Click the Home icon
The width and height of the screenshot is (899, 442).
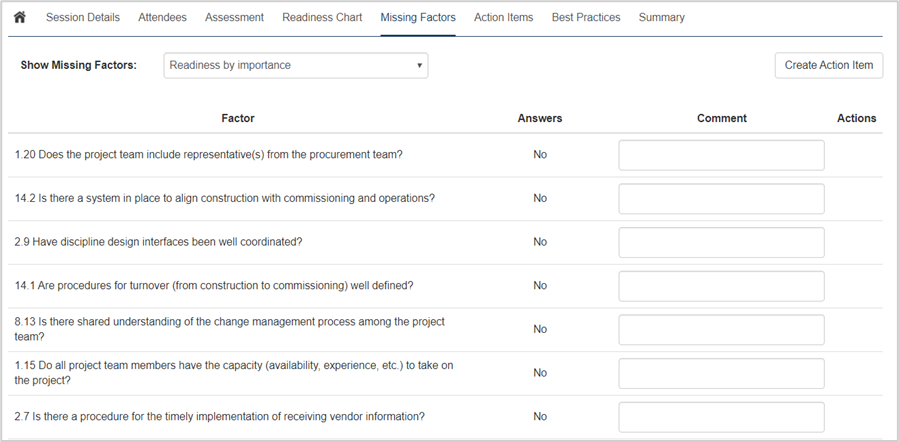[19, 18]
